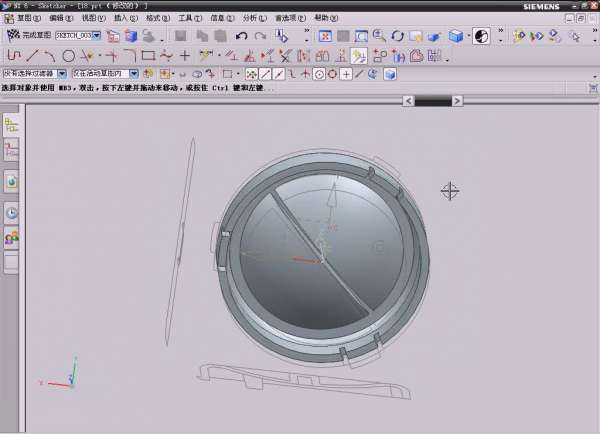The width and height of the screenshot is (600, 434).
Task: Click the Show/Remove Constraints icon
Action: coord(285,56)
